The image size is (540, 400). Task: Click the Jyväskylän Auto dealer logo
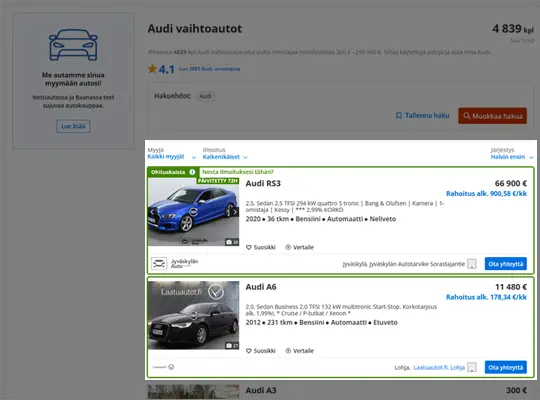click(x=175, y=264)
